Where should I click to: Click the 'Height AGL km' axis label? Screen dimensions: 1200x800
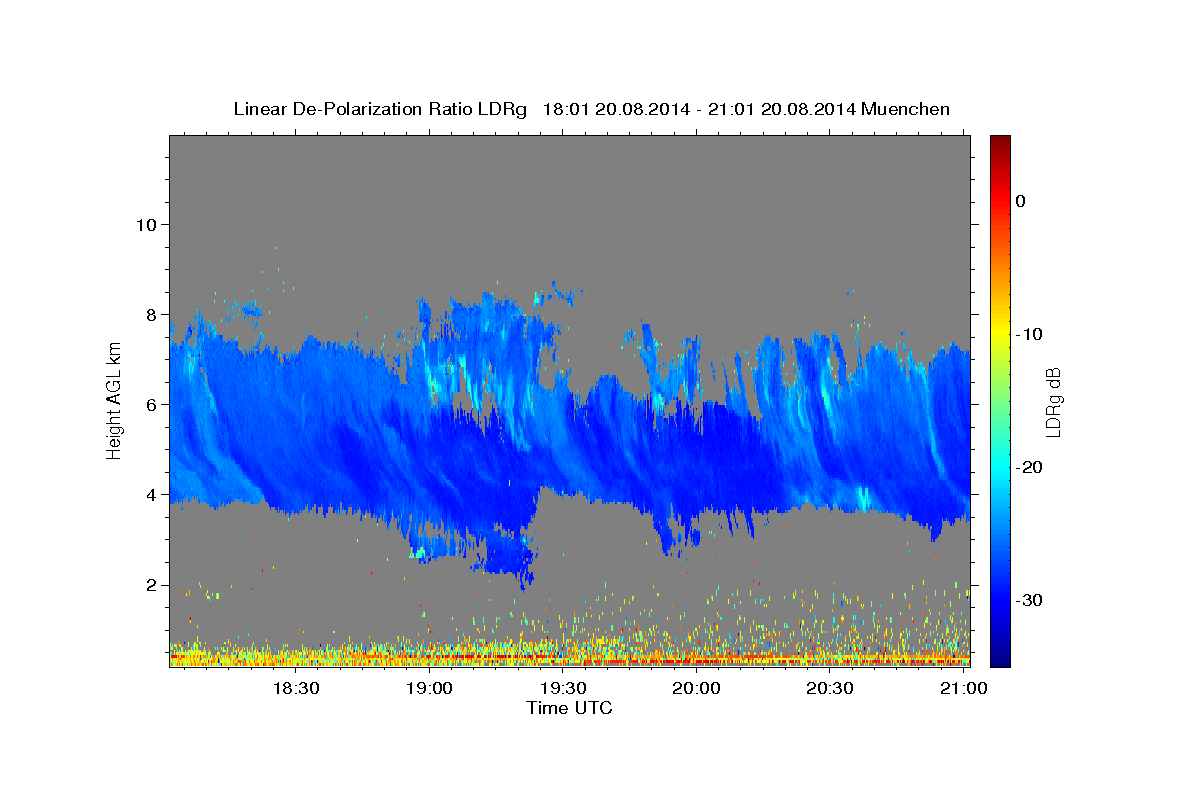pos(114,402)
